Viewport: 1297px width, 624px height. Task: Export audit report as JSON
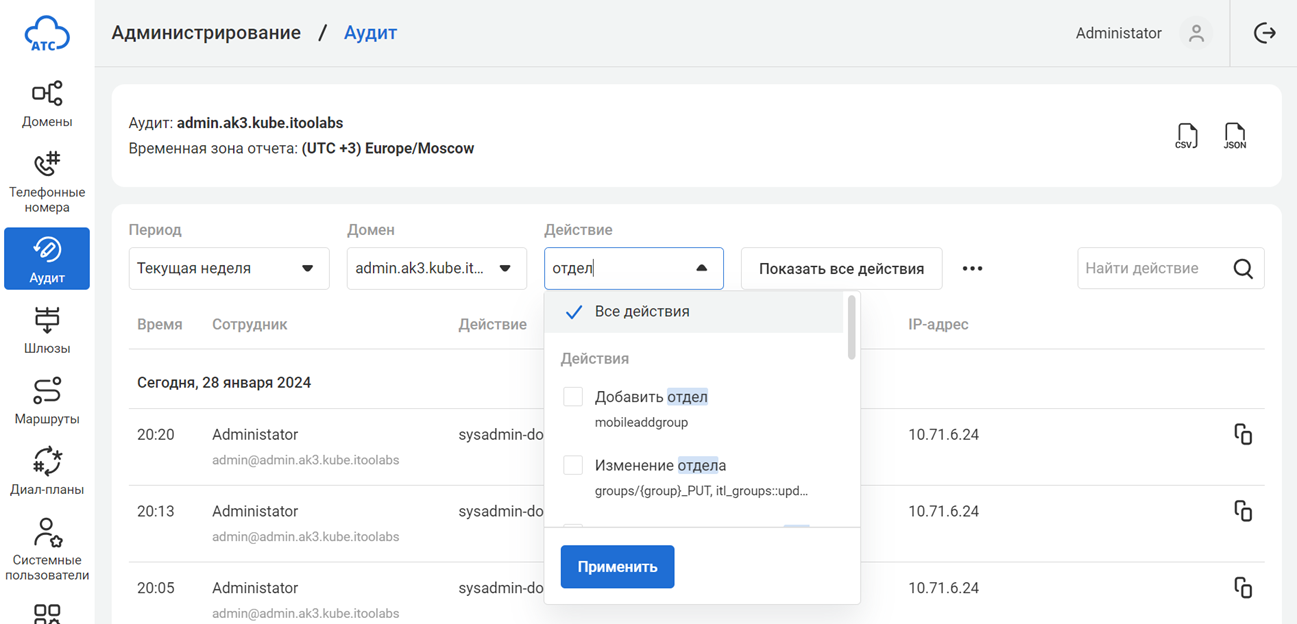[1235, 136]
